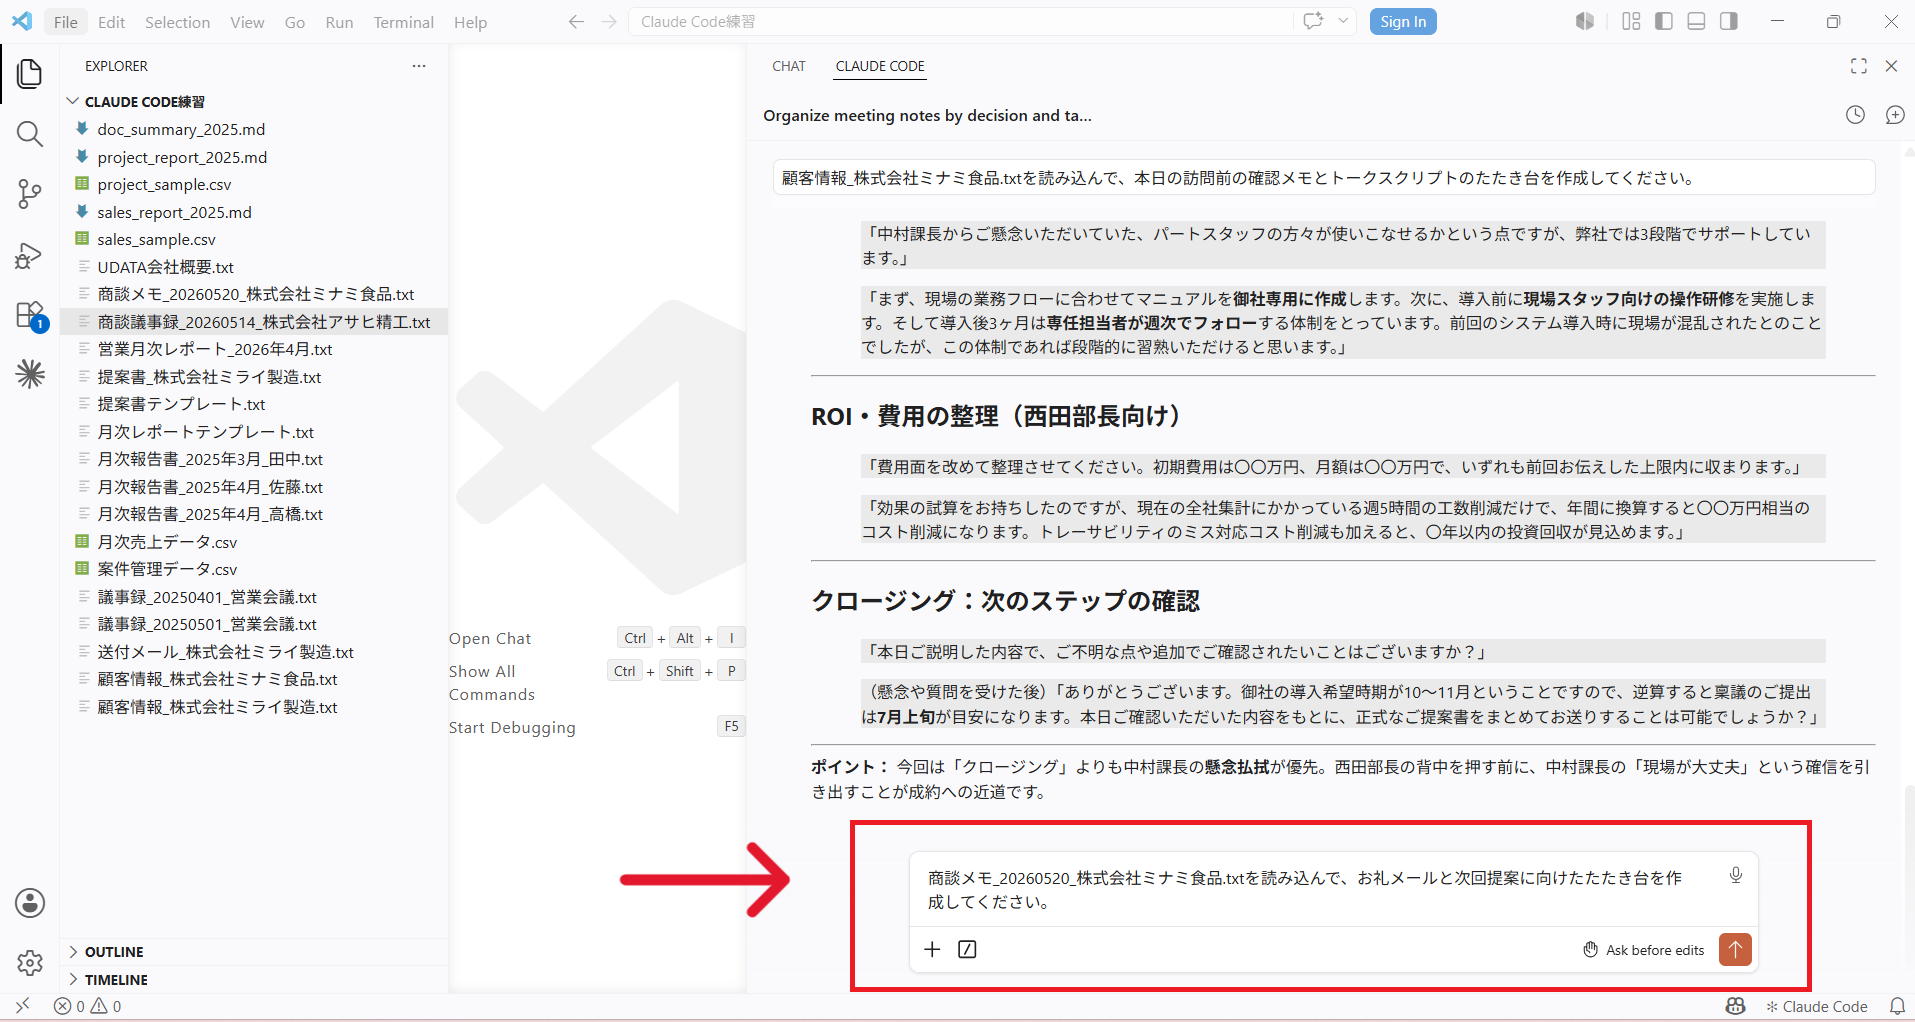Open the Manage gear icon

30,963
